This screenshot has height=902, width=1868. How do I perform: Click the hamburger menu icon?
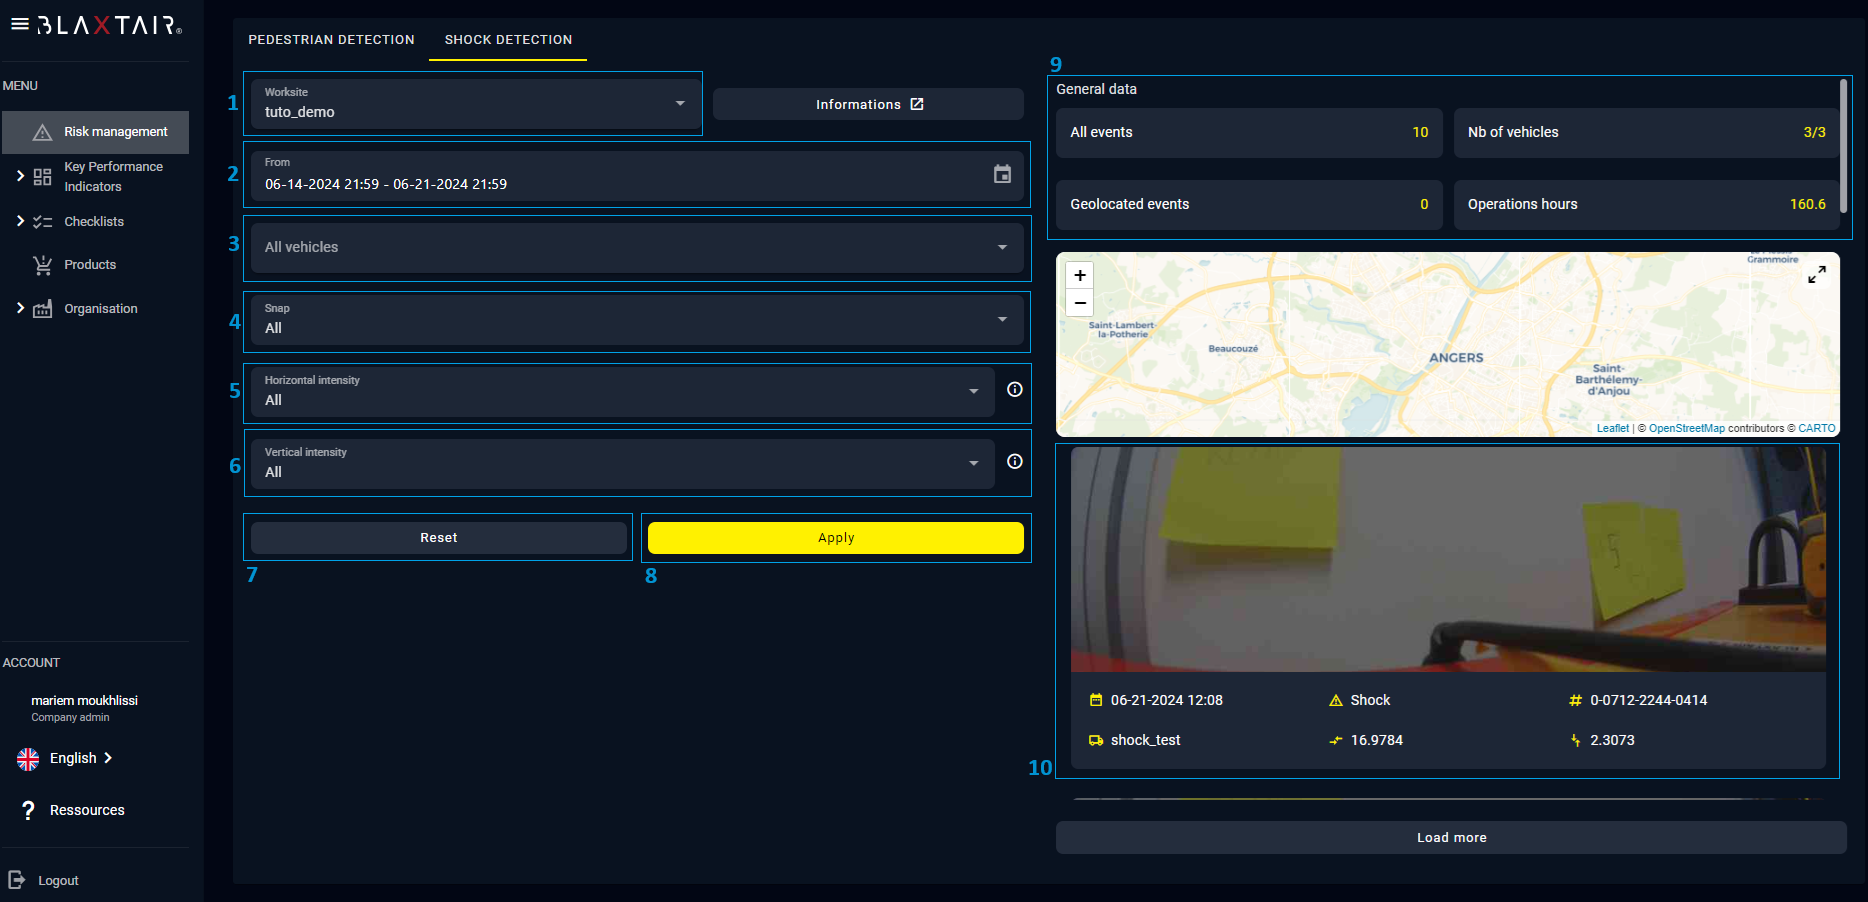pyautogui.click(x=19, y=24)
